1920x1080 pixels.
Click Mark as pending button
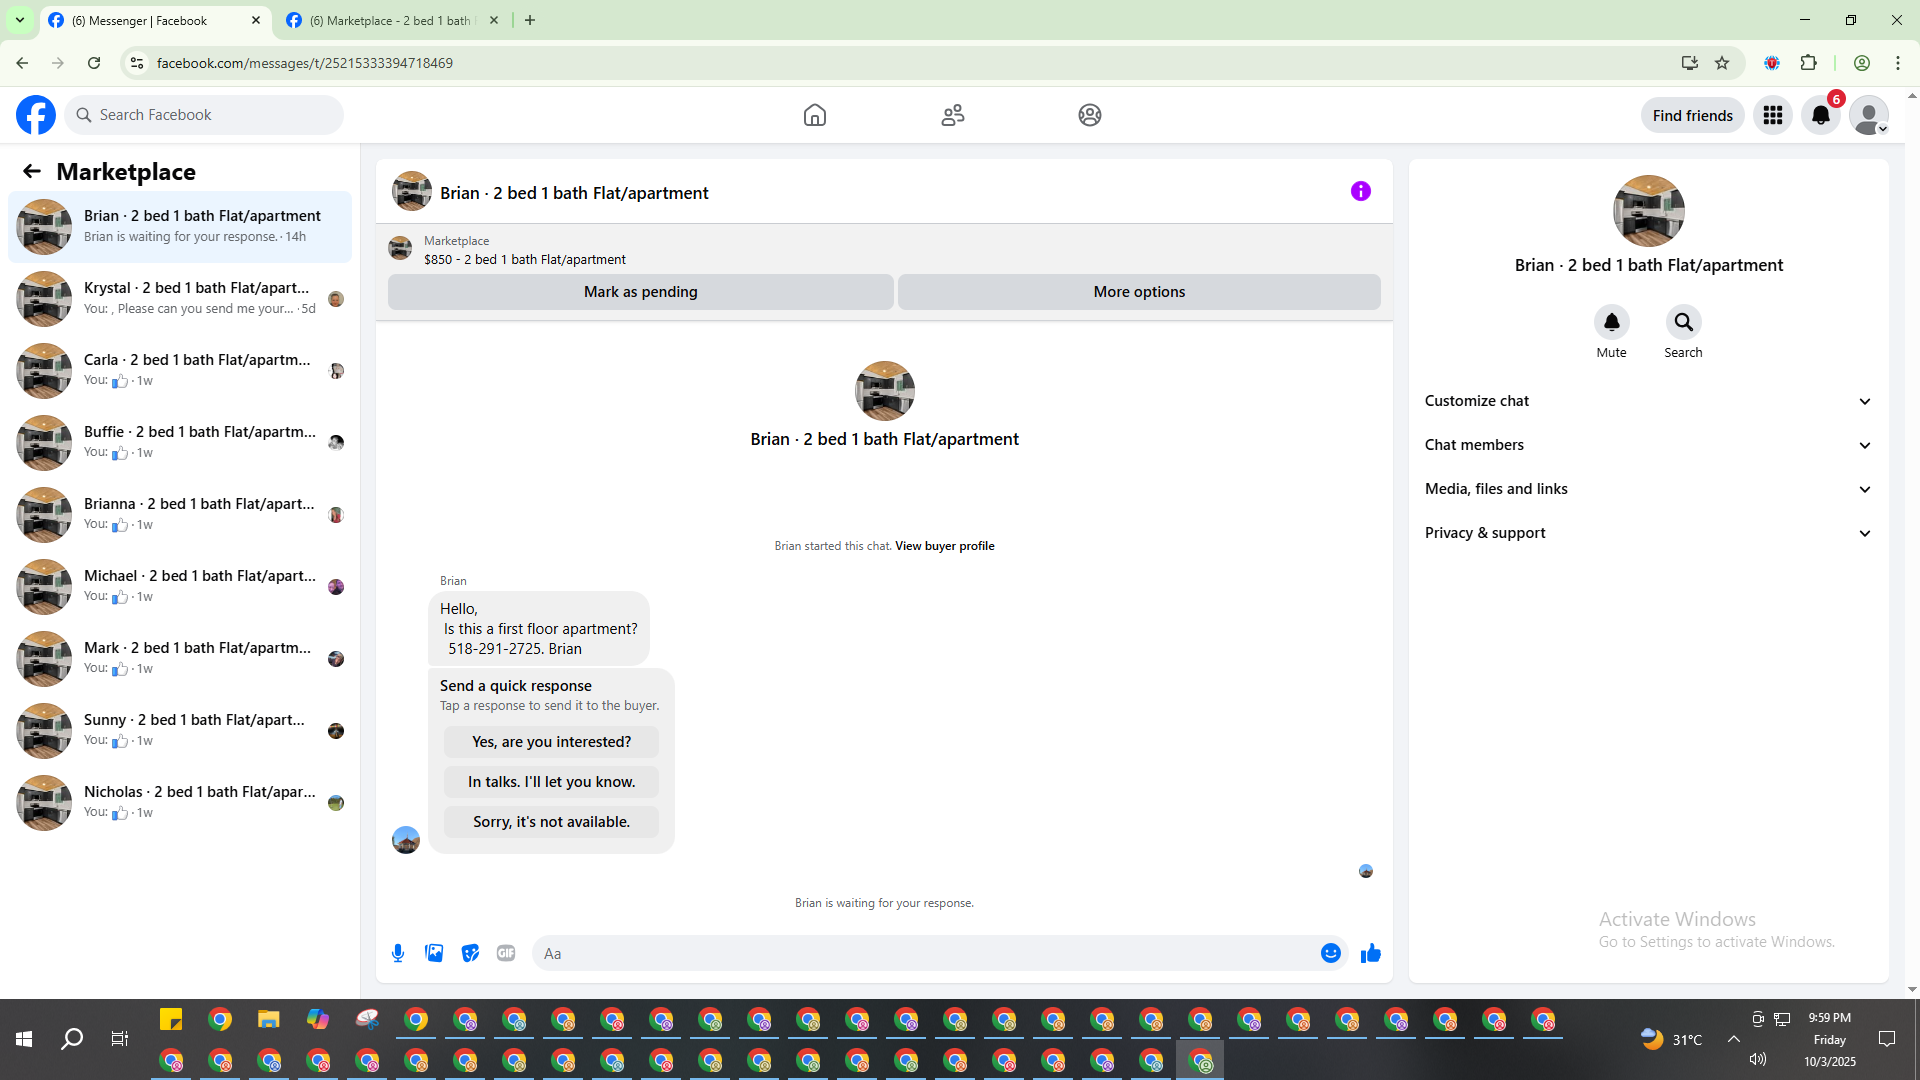click(641, 292)
